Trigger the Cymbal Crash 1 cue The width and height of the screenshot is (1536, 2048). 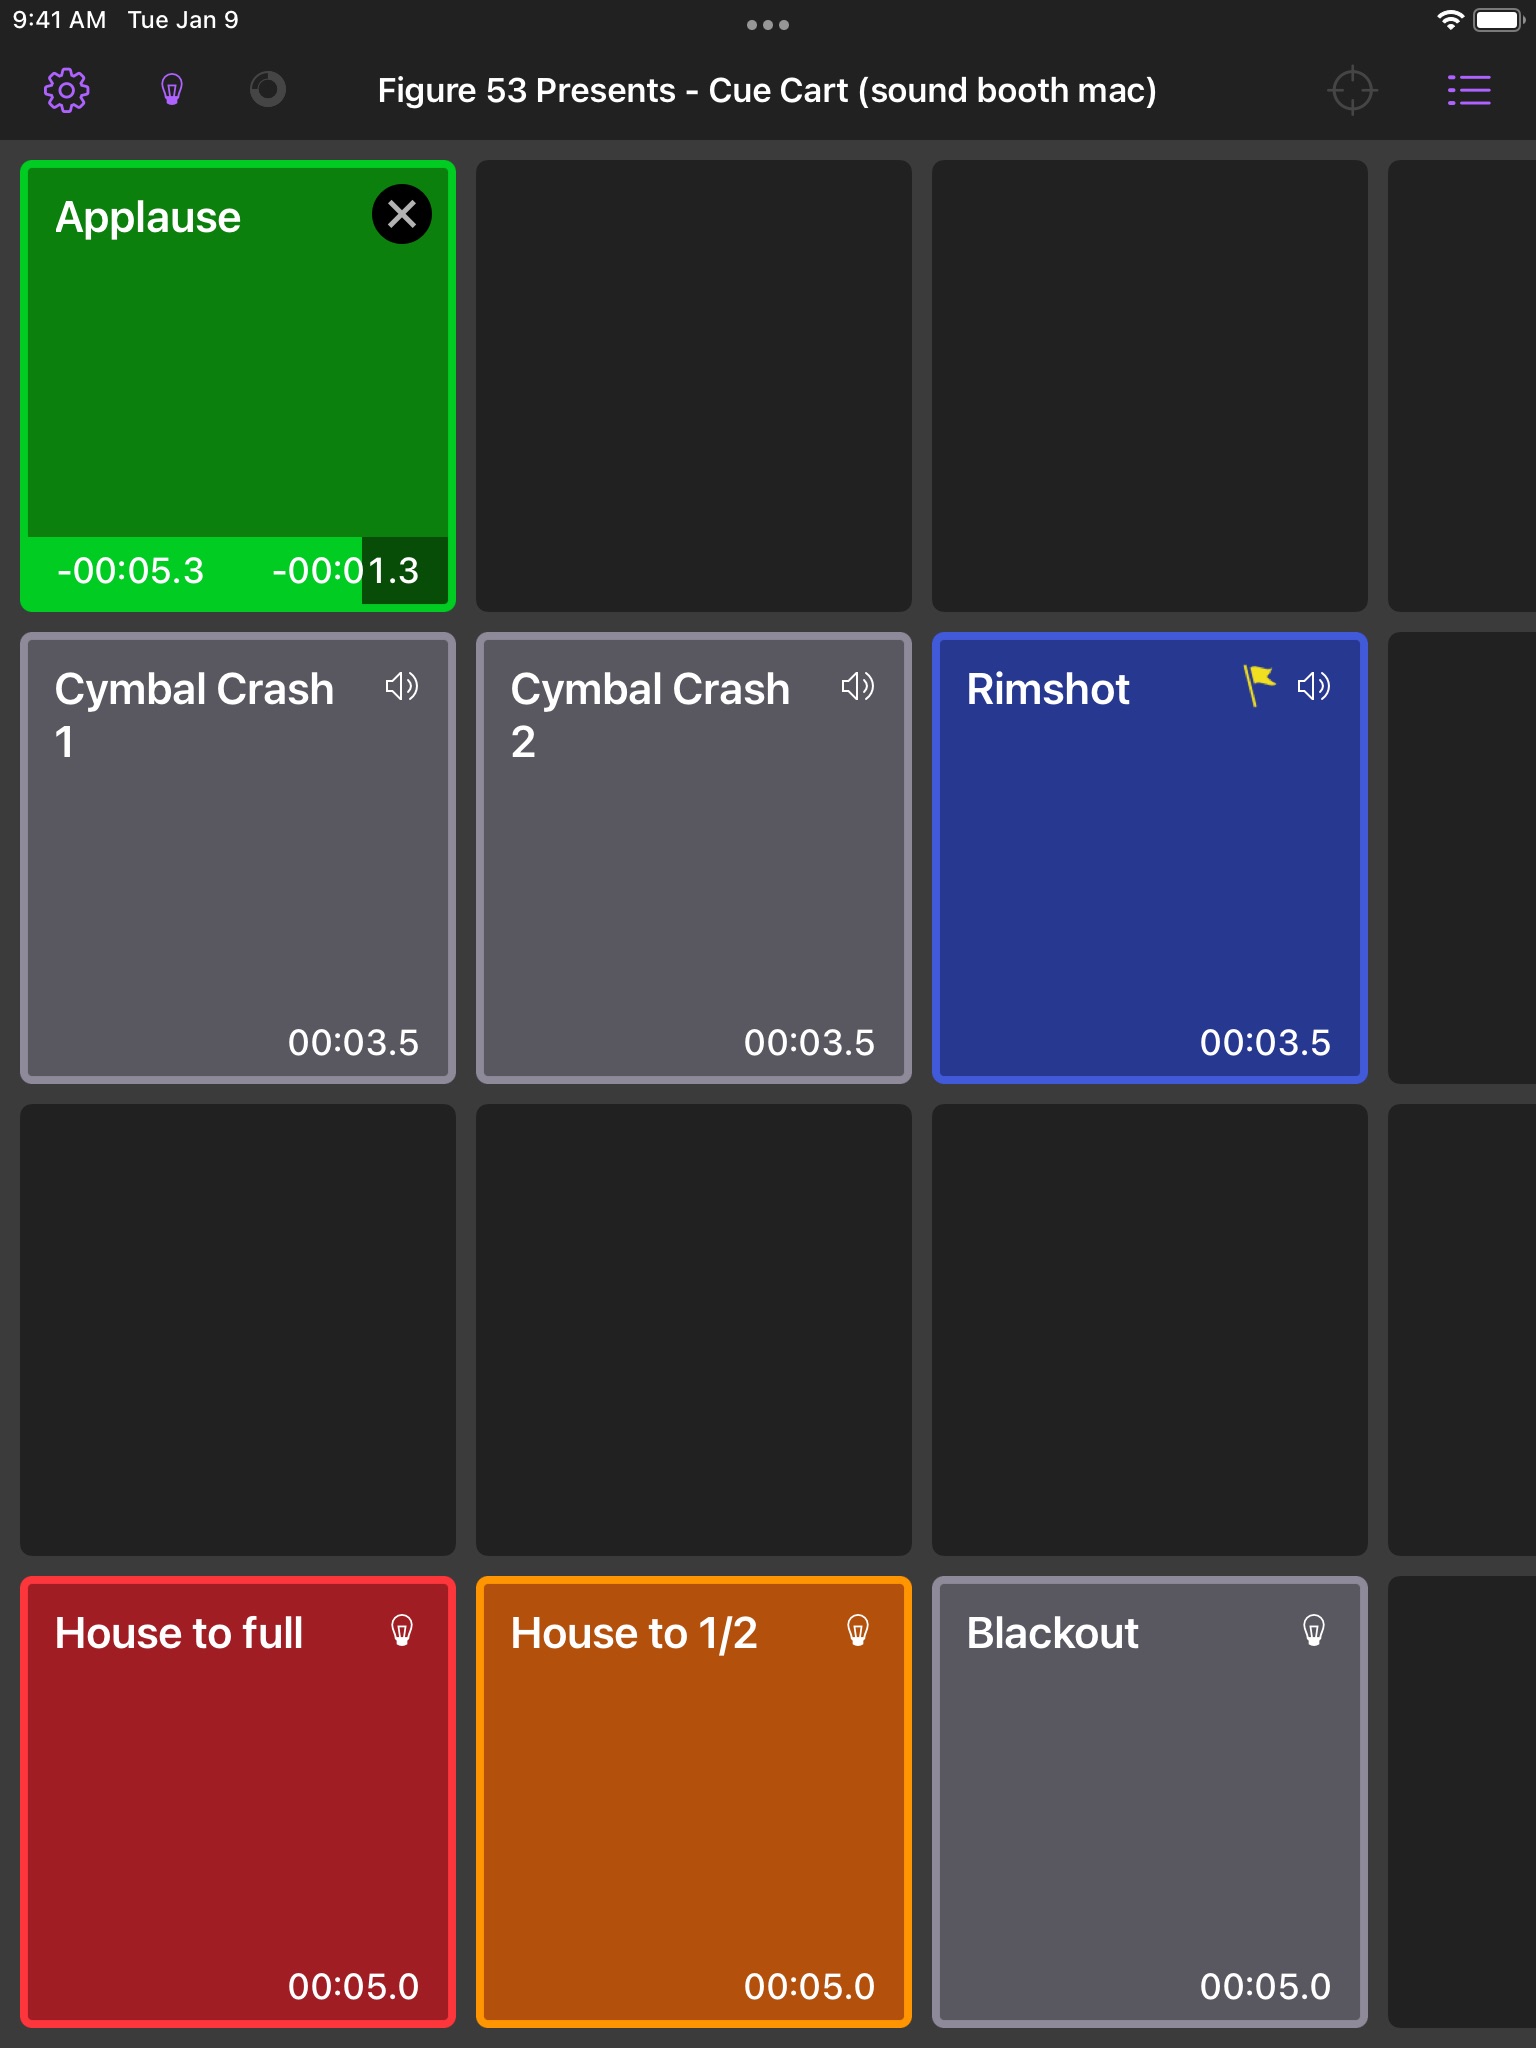[x=238, y=858]
